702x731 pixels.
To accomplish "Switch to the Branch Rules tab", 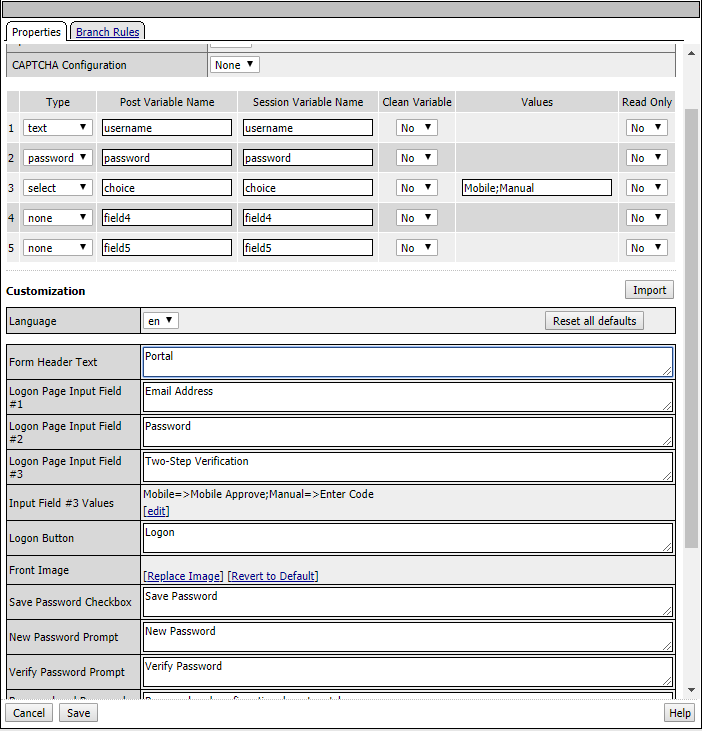I will tap(108, 32).
